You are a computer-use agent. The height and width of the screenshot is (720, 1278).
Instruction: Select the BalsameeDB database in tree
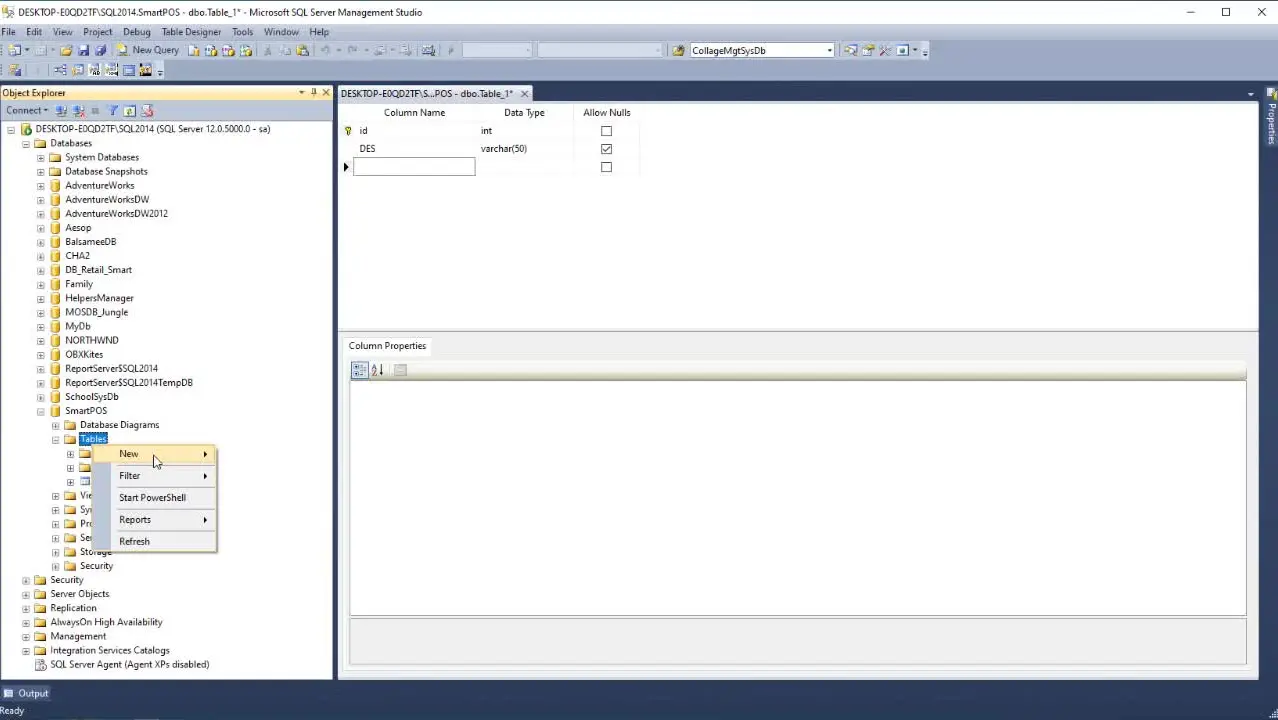(90, 242)
